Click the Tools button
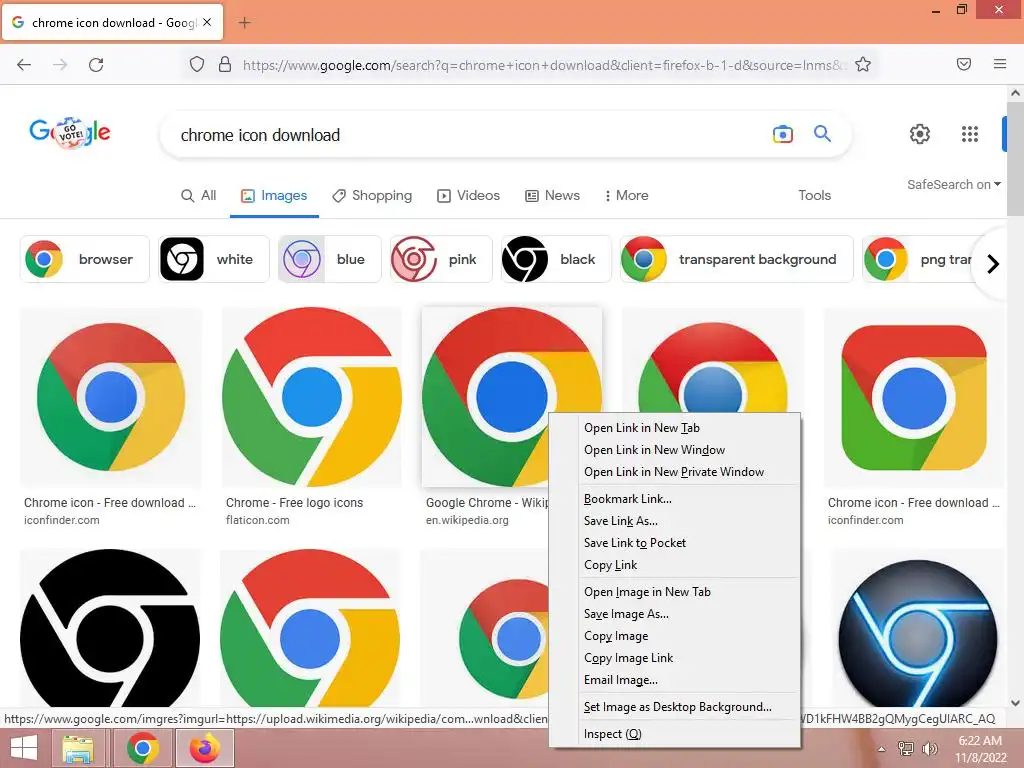 pos(814,195)
